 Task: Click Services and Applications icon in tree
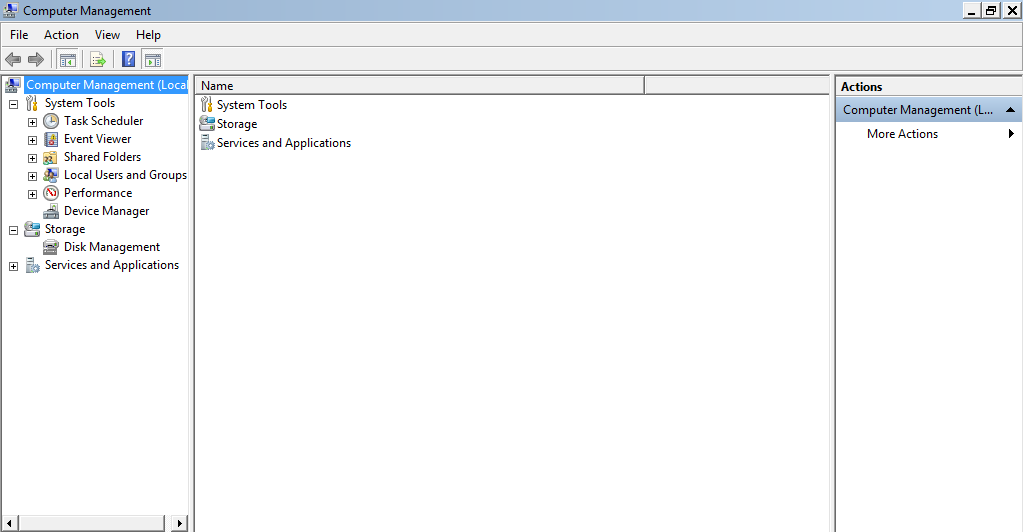point(32,265)
